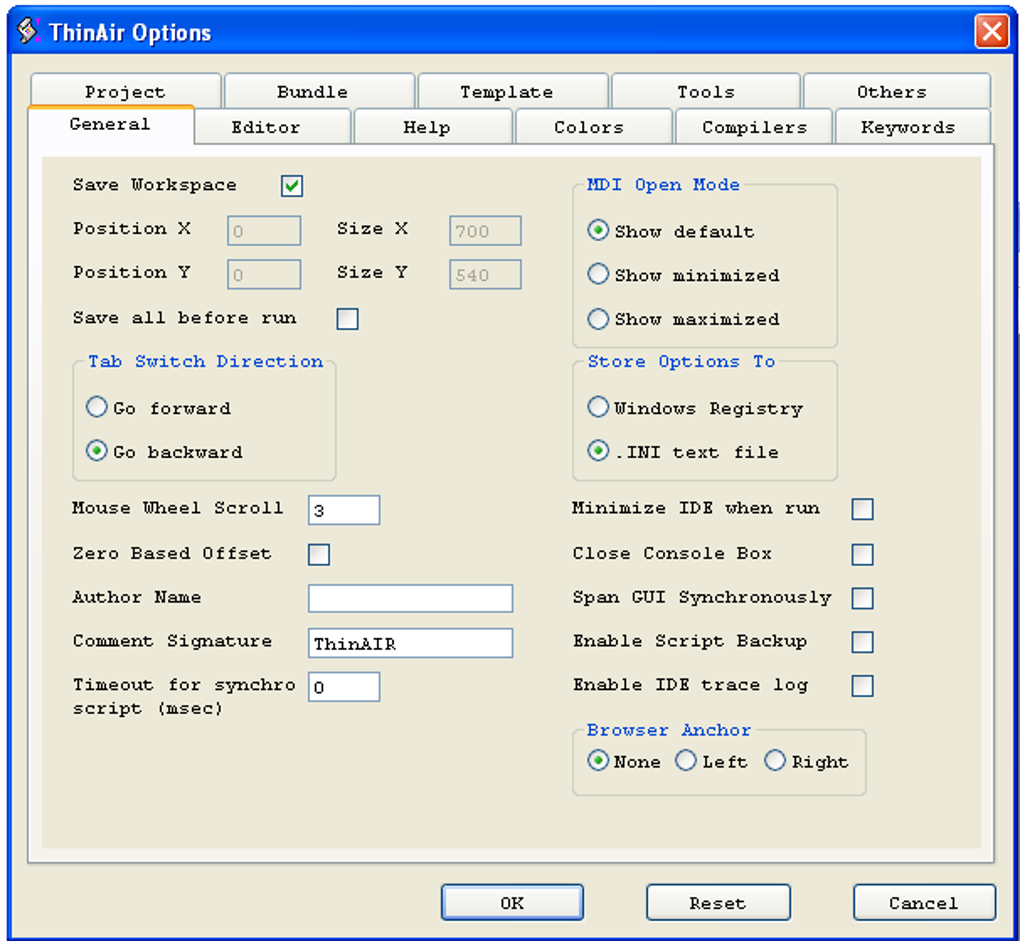The width and height of the screenshot is (1020, 941).
Task: Set Browser Anchor to Right
Action: [775, 760]
